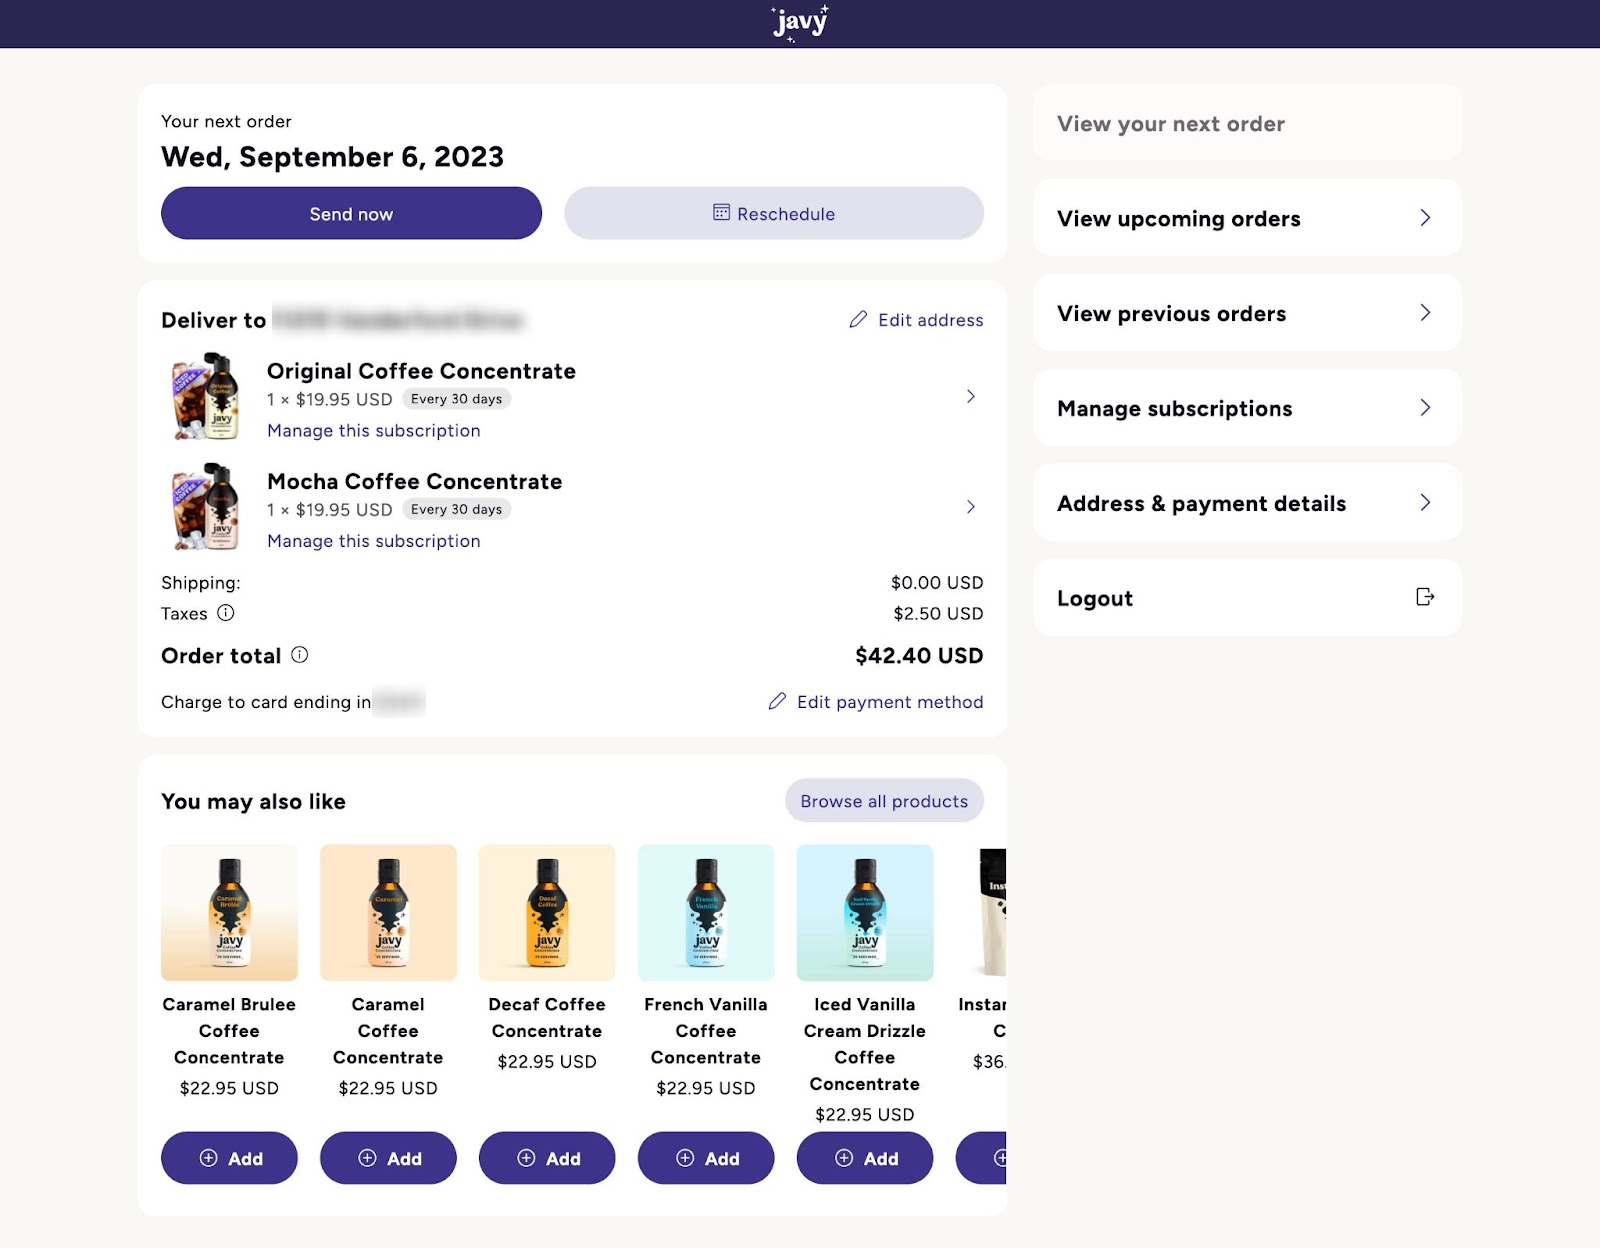Expand the Original Coffee Concentrate item chevron
Screen dimensions: 1600x1248
[x=971, y=396]
